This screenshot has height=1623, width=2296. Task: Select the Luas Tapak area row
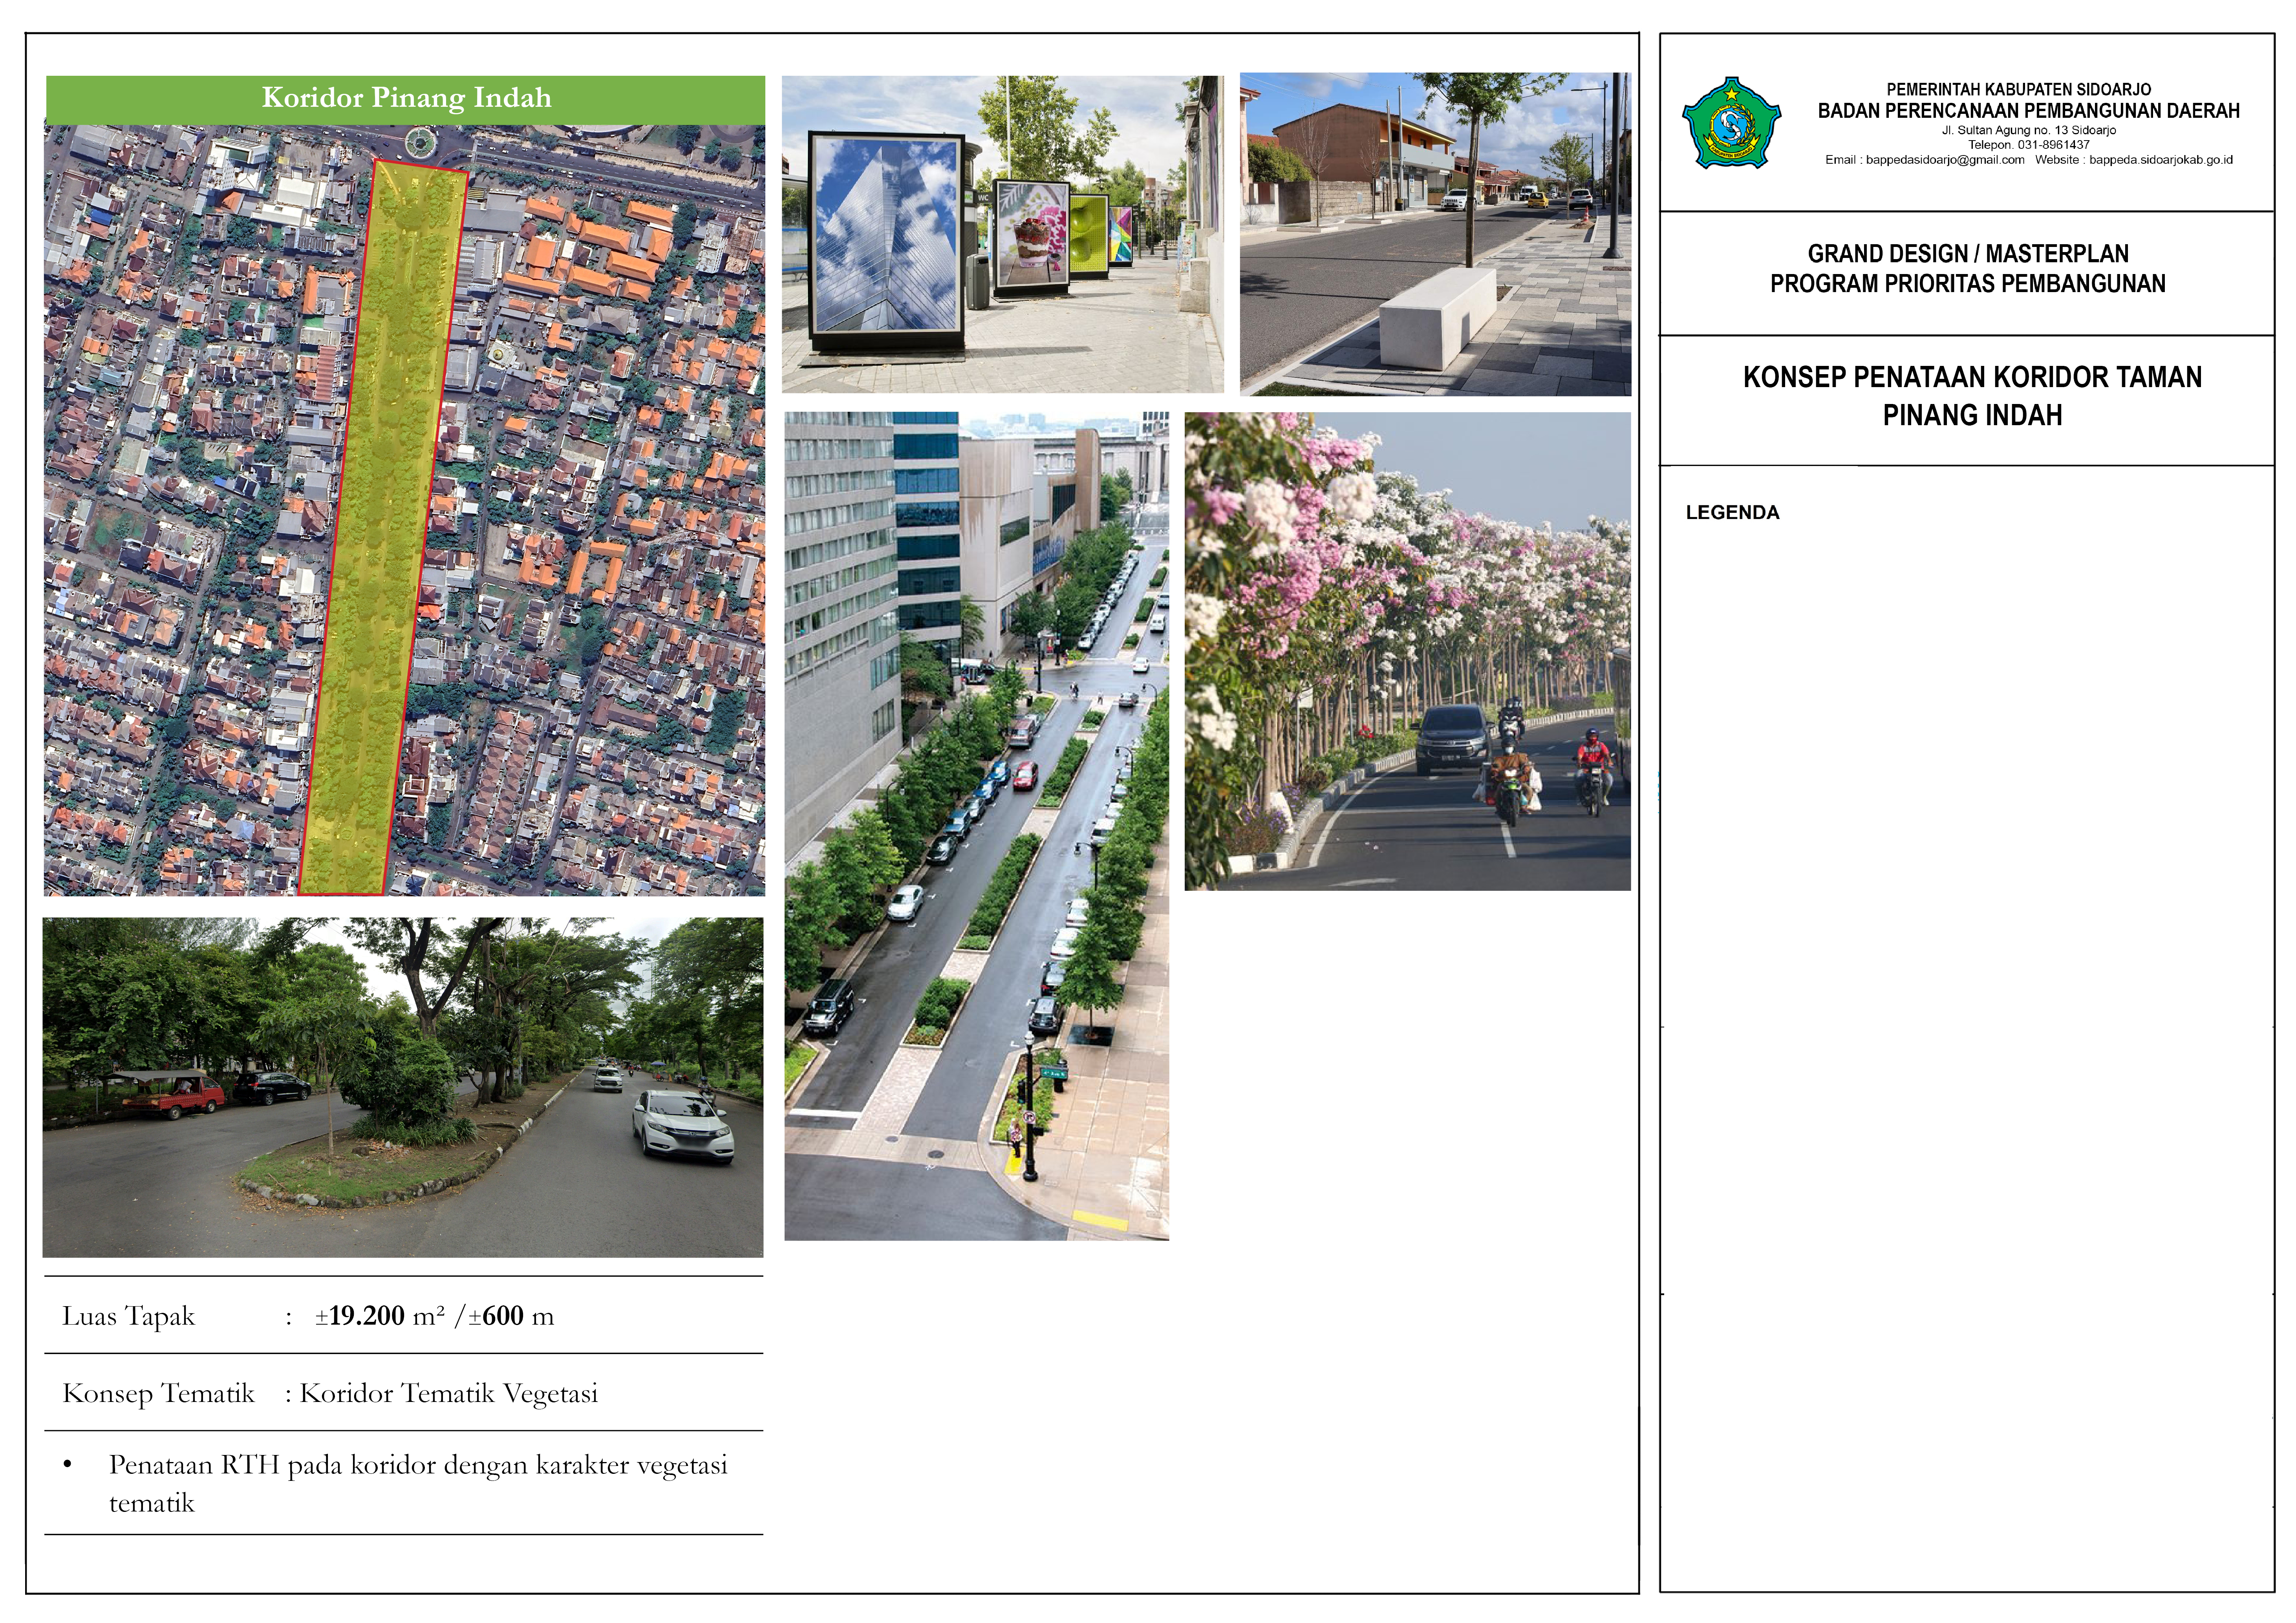coord(308,1316)
